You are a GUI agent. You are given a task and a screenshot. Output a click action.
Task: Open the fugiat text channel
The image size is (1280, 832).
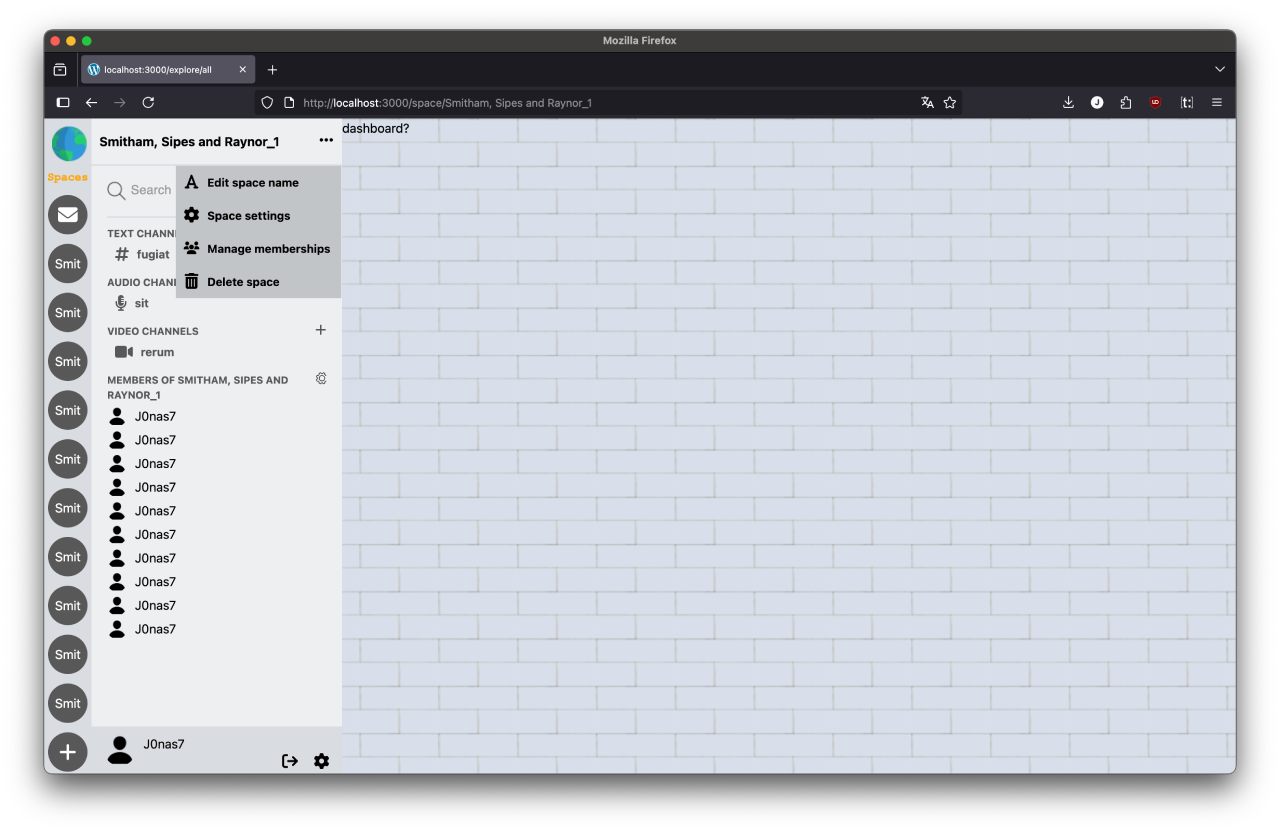[152, 254]
